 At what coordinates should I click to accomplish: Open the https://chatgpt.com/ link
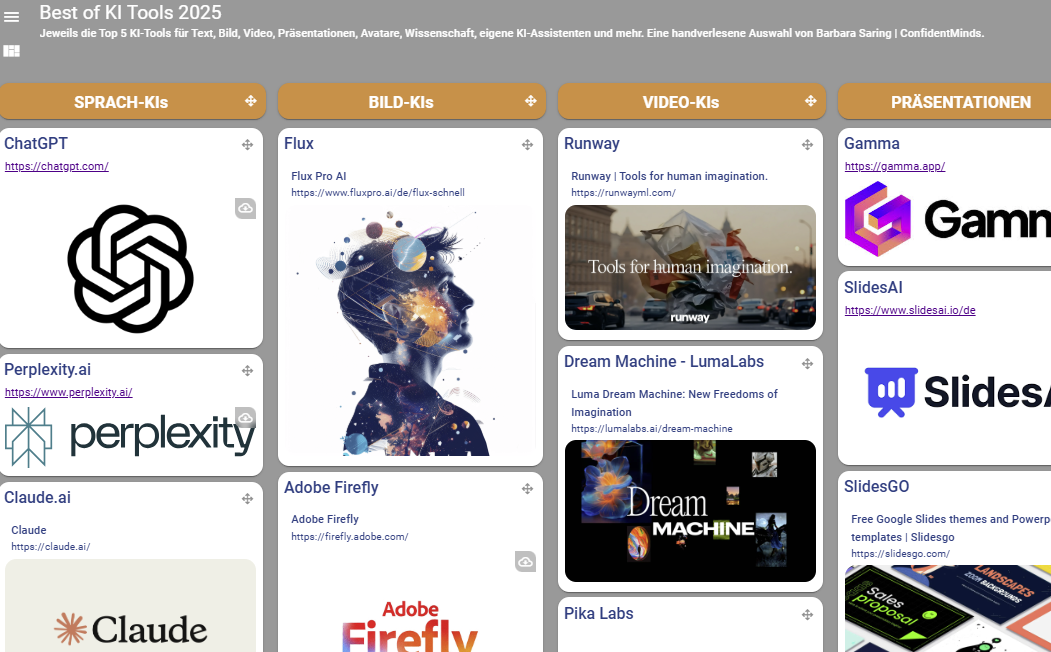(56, 166)
